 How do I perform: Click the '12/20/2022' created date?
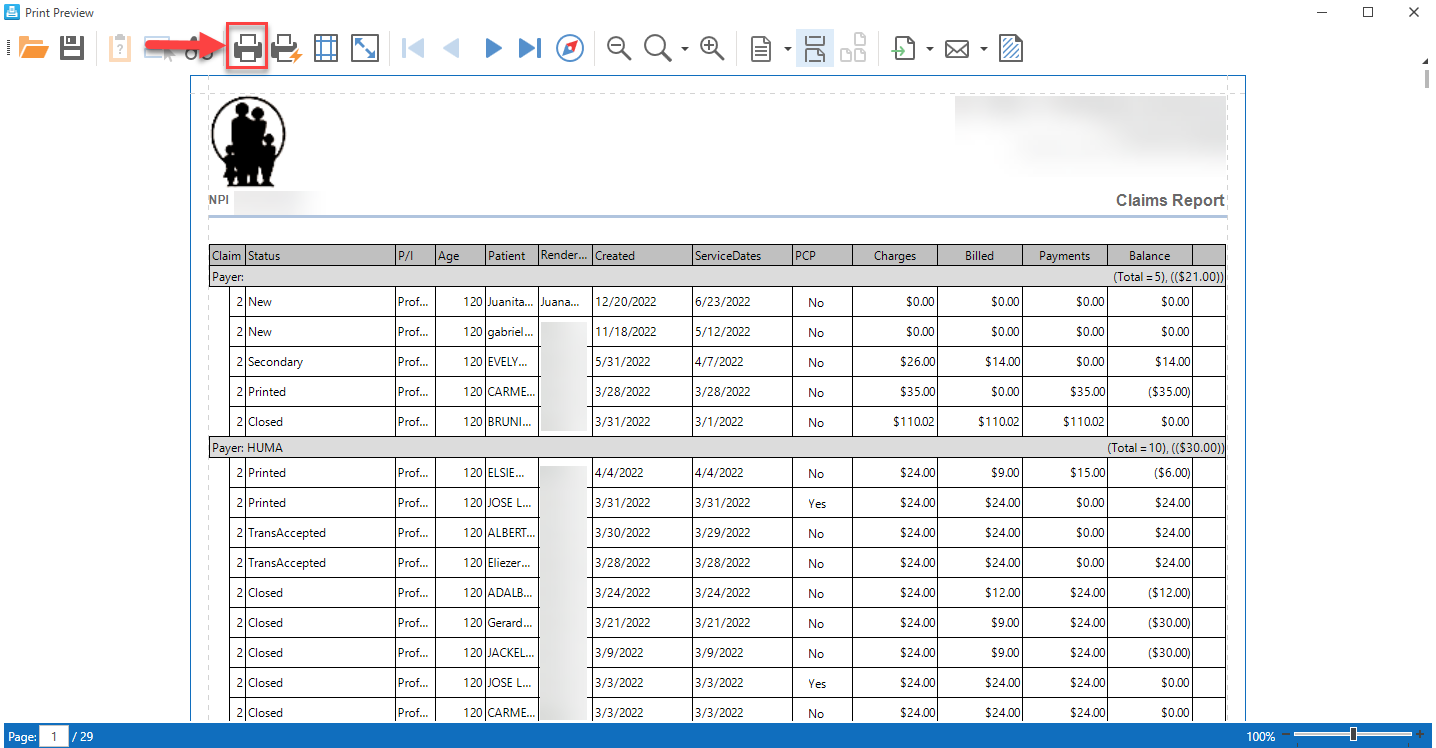pos(642,302)
